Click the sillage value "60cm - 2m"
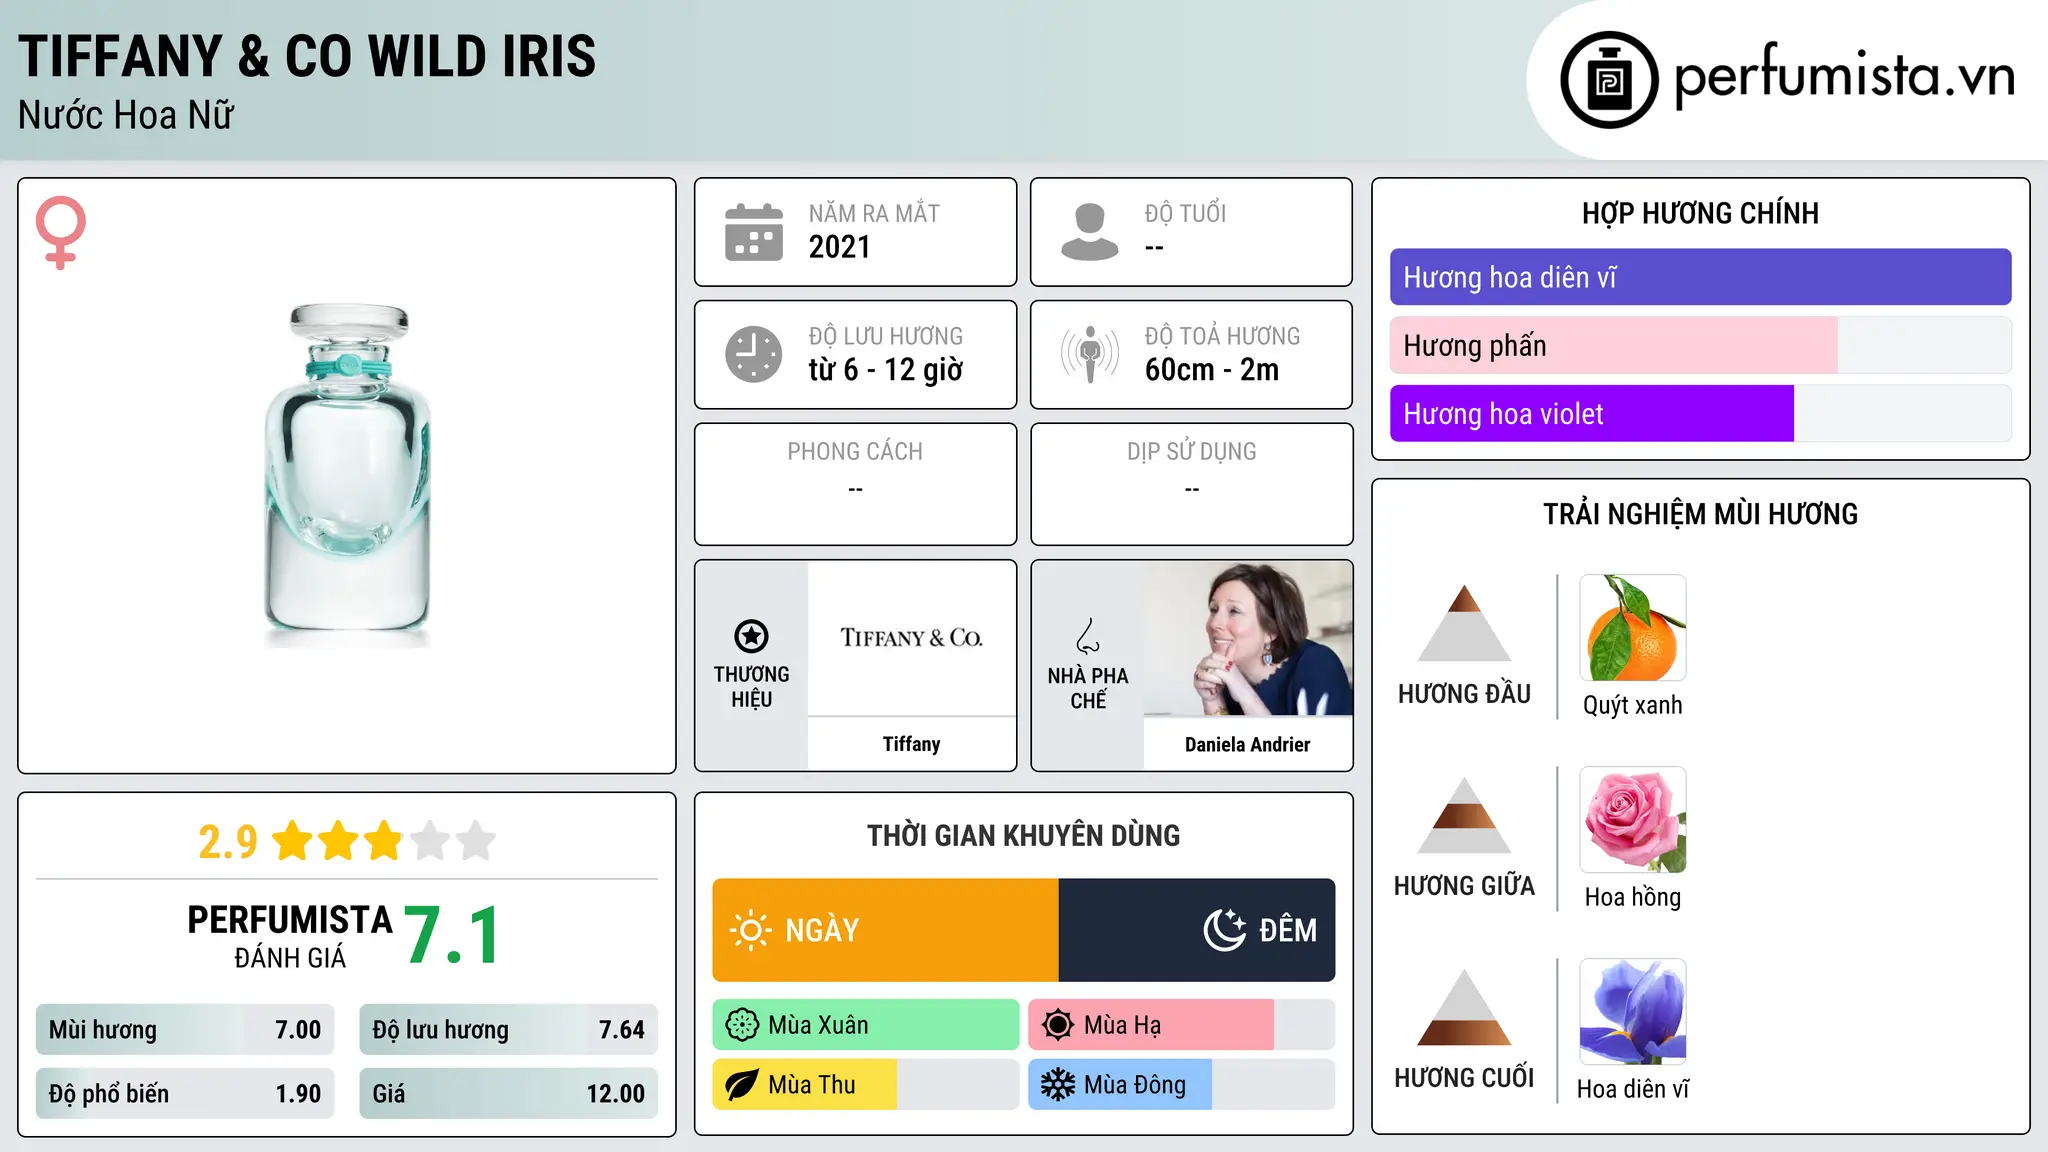This screenshot has width=2048, height=1152. [1212, 370]
